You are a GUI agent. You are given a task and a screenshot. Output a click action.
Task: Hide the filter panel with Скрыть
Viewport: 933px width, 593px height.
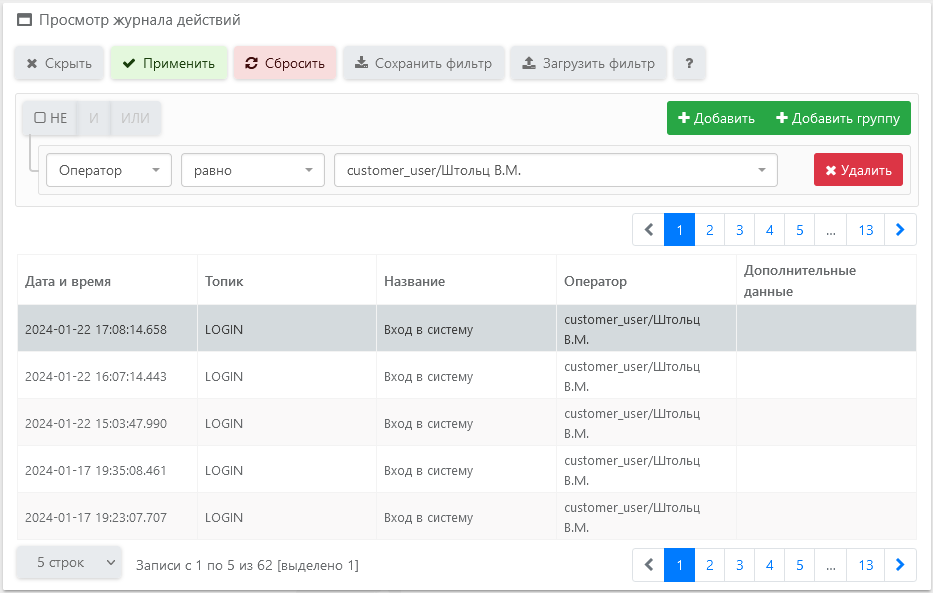pos(59,63)
